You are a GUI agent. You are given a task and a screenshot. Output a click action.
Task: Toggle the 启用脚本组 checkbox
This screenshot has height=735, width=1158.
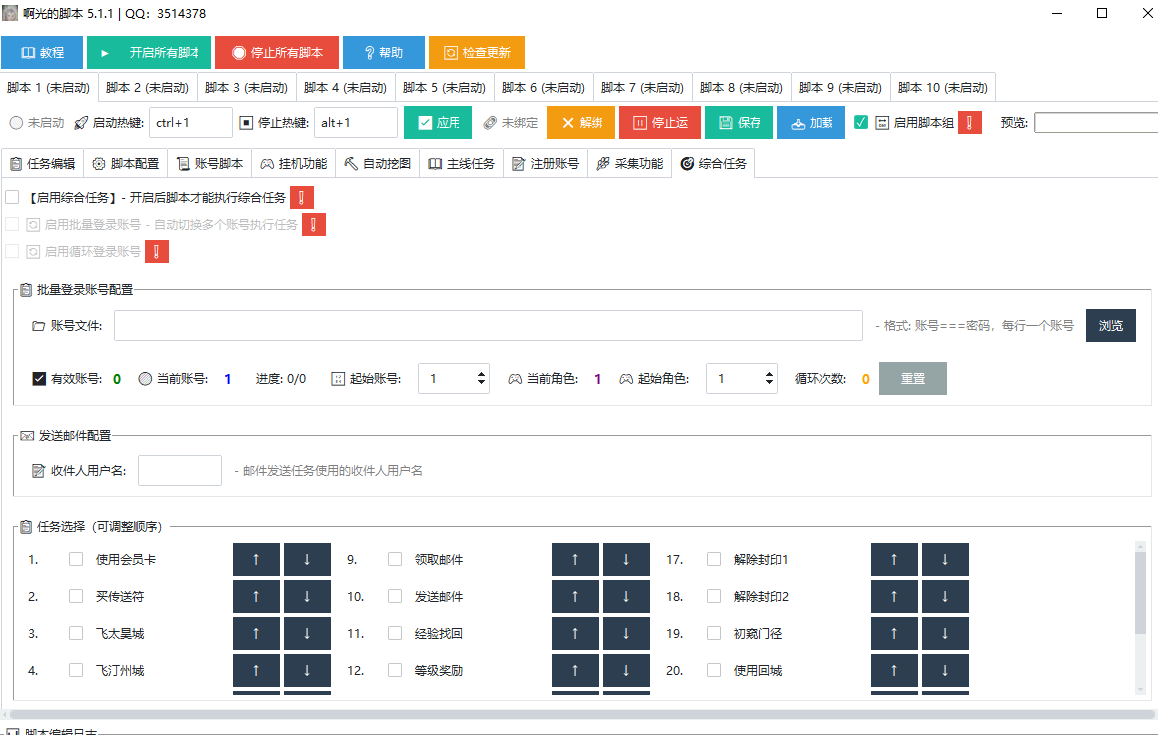[x=861, y=123]
